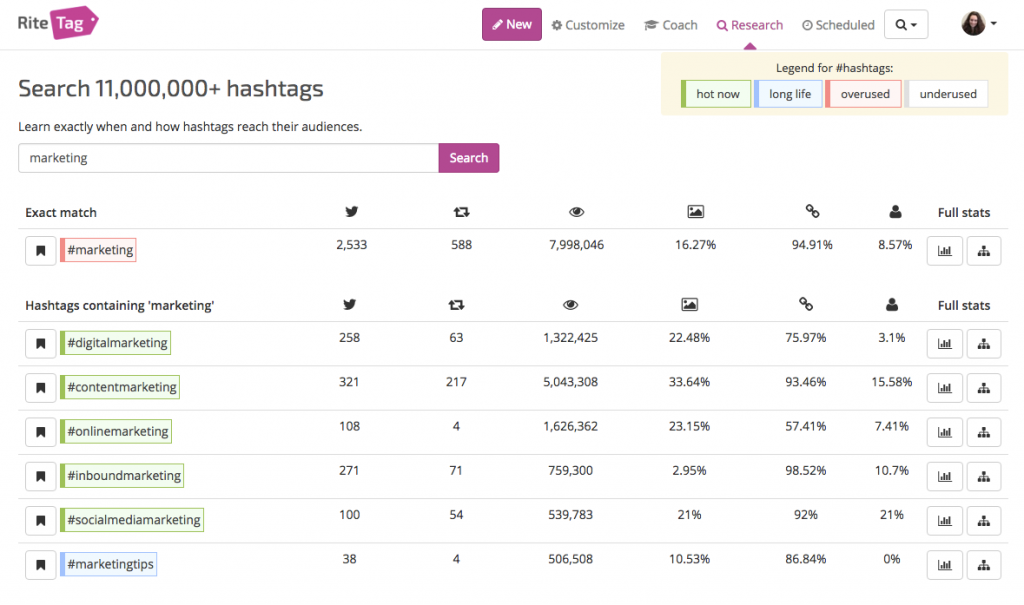This screenshot has height=605, width=1024.
Task: Click eye icon in Hashtags containing header
Action: [x=570, y=304]
